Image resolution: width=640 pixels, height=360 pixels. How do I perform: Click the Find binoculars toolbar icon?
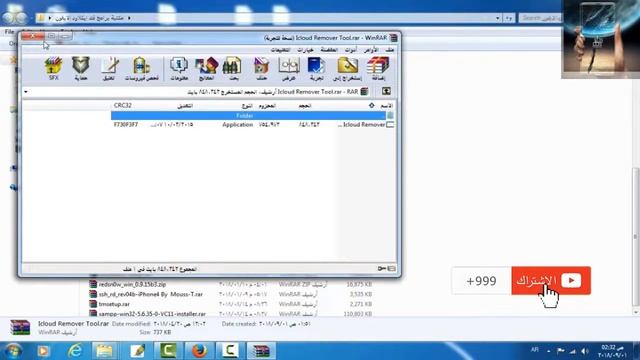(x=232, y=69)
